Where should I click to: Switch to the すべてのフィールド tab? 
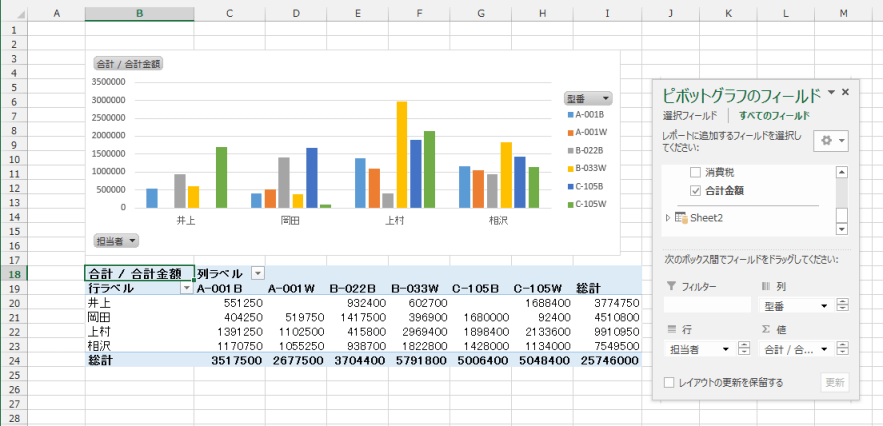click(774, 116)
